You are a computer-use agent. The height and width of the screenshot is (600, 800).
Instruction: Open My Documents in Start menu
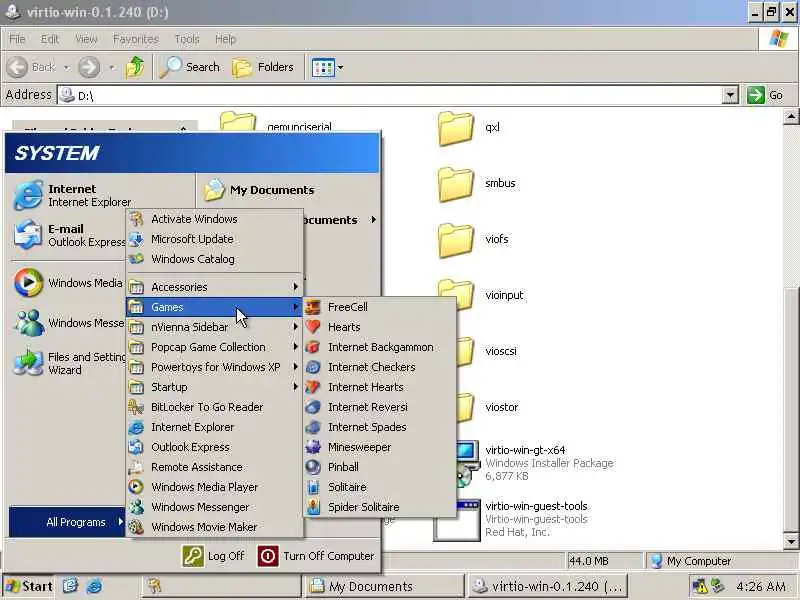[x=259, y=190]
